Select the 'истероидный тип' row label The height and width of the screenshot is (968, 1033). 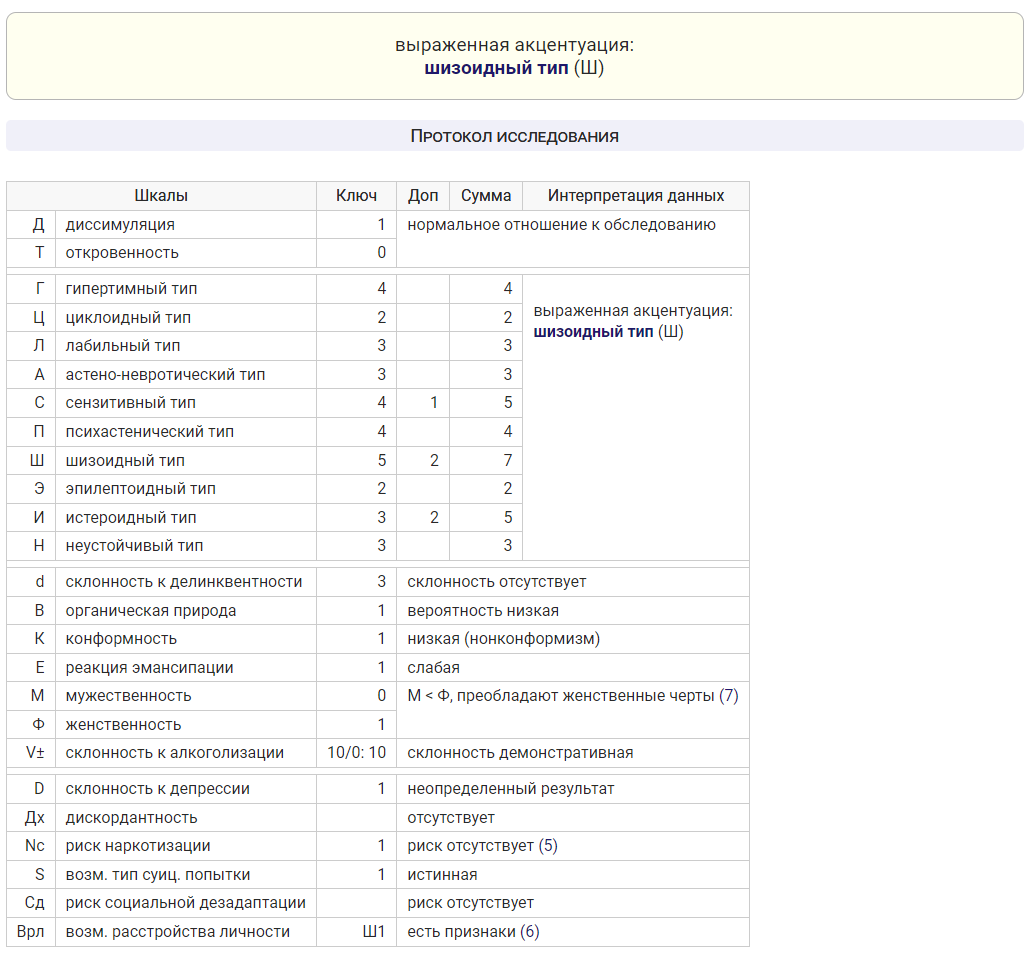pyautogui.click(x=131, y=518)
